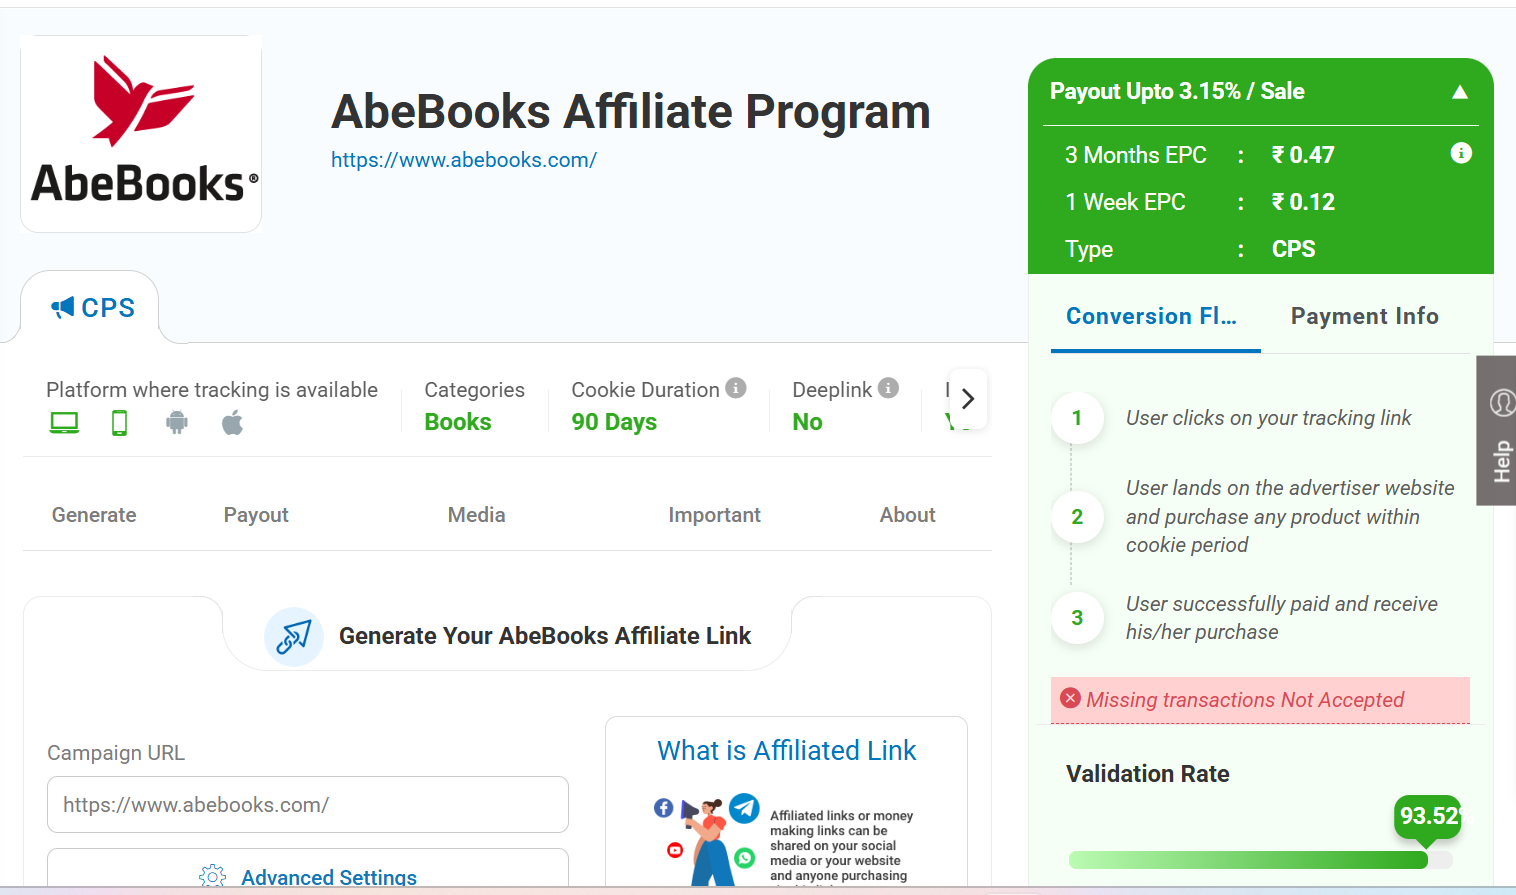The image size is (1516, 895).
Task: Click the Apple platform icon
Action: tap(232, 423)
